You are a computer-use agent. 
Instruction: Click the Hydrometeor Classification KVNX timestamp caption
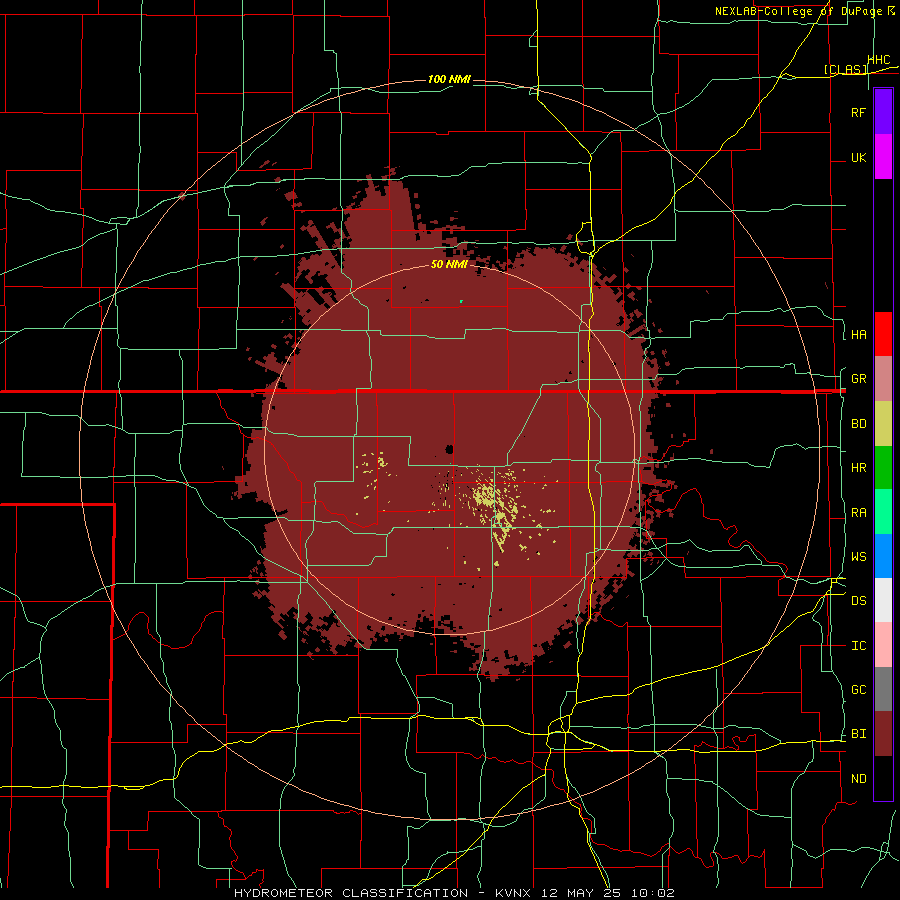click(x=454, y=893)
